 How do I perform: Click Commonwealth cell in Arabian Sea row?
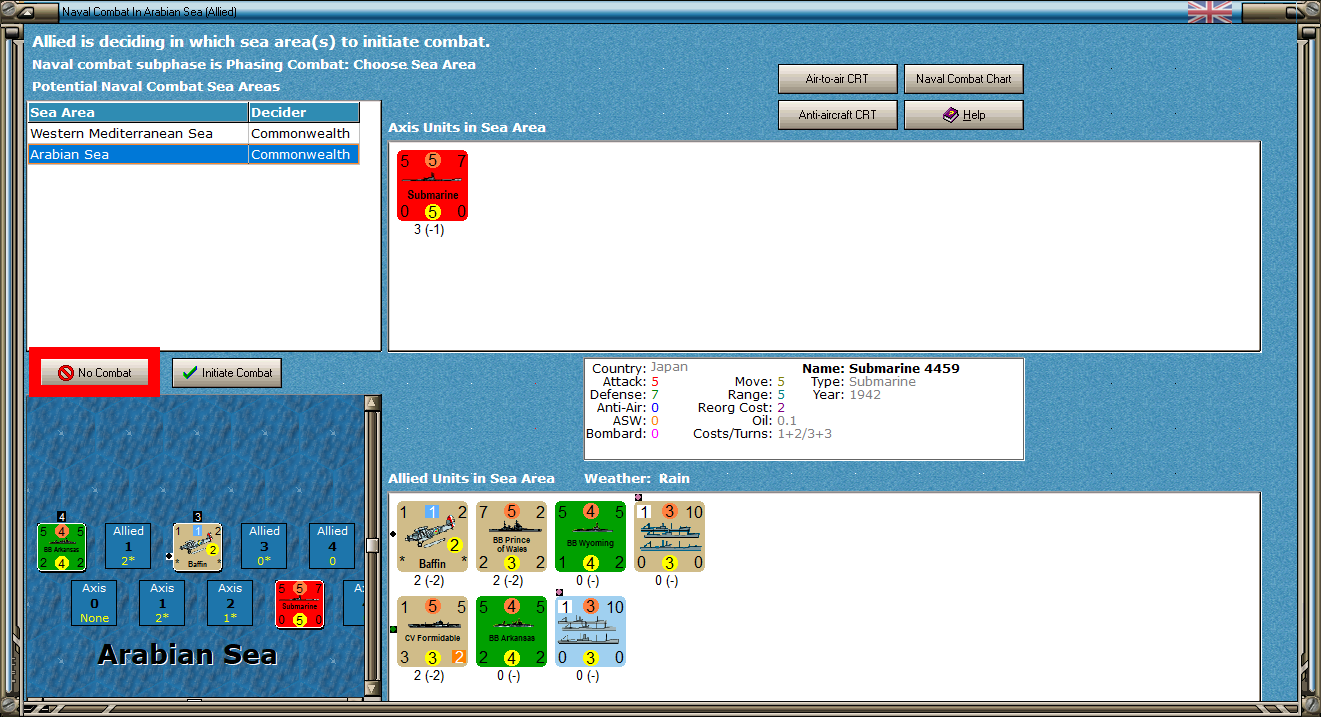click(303, 155)
